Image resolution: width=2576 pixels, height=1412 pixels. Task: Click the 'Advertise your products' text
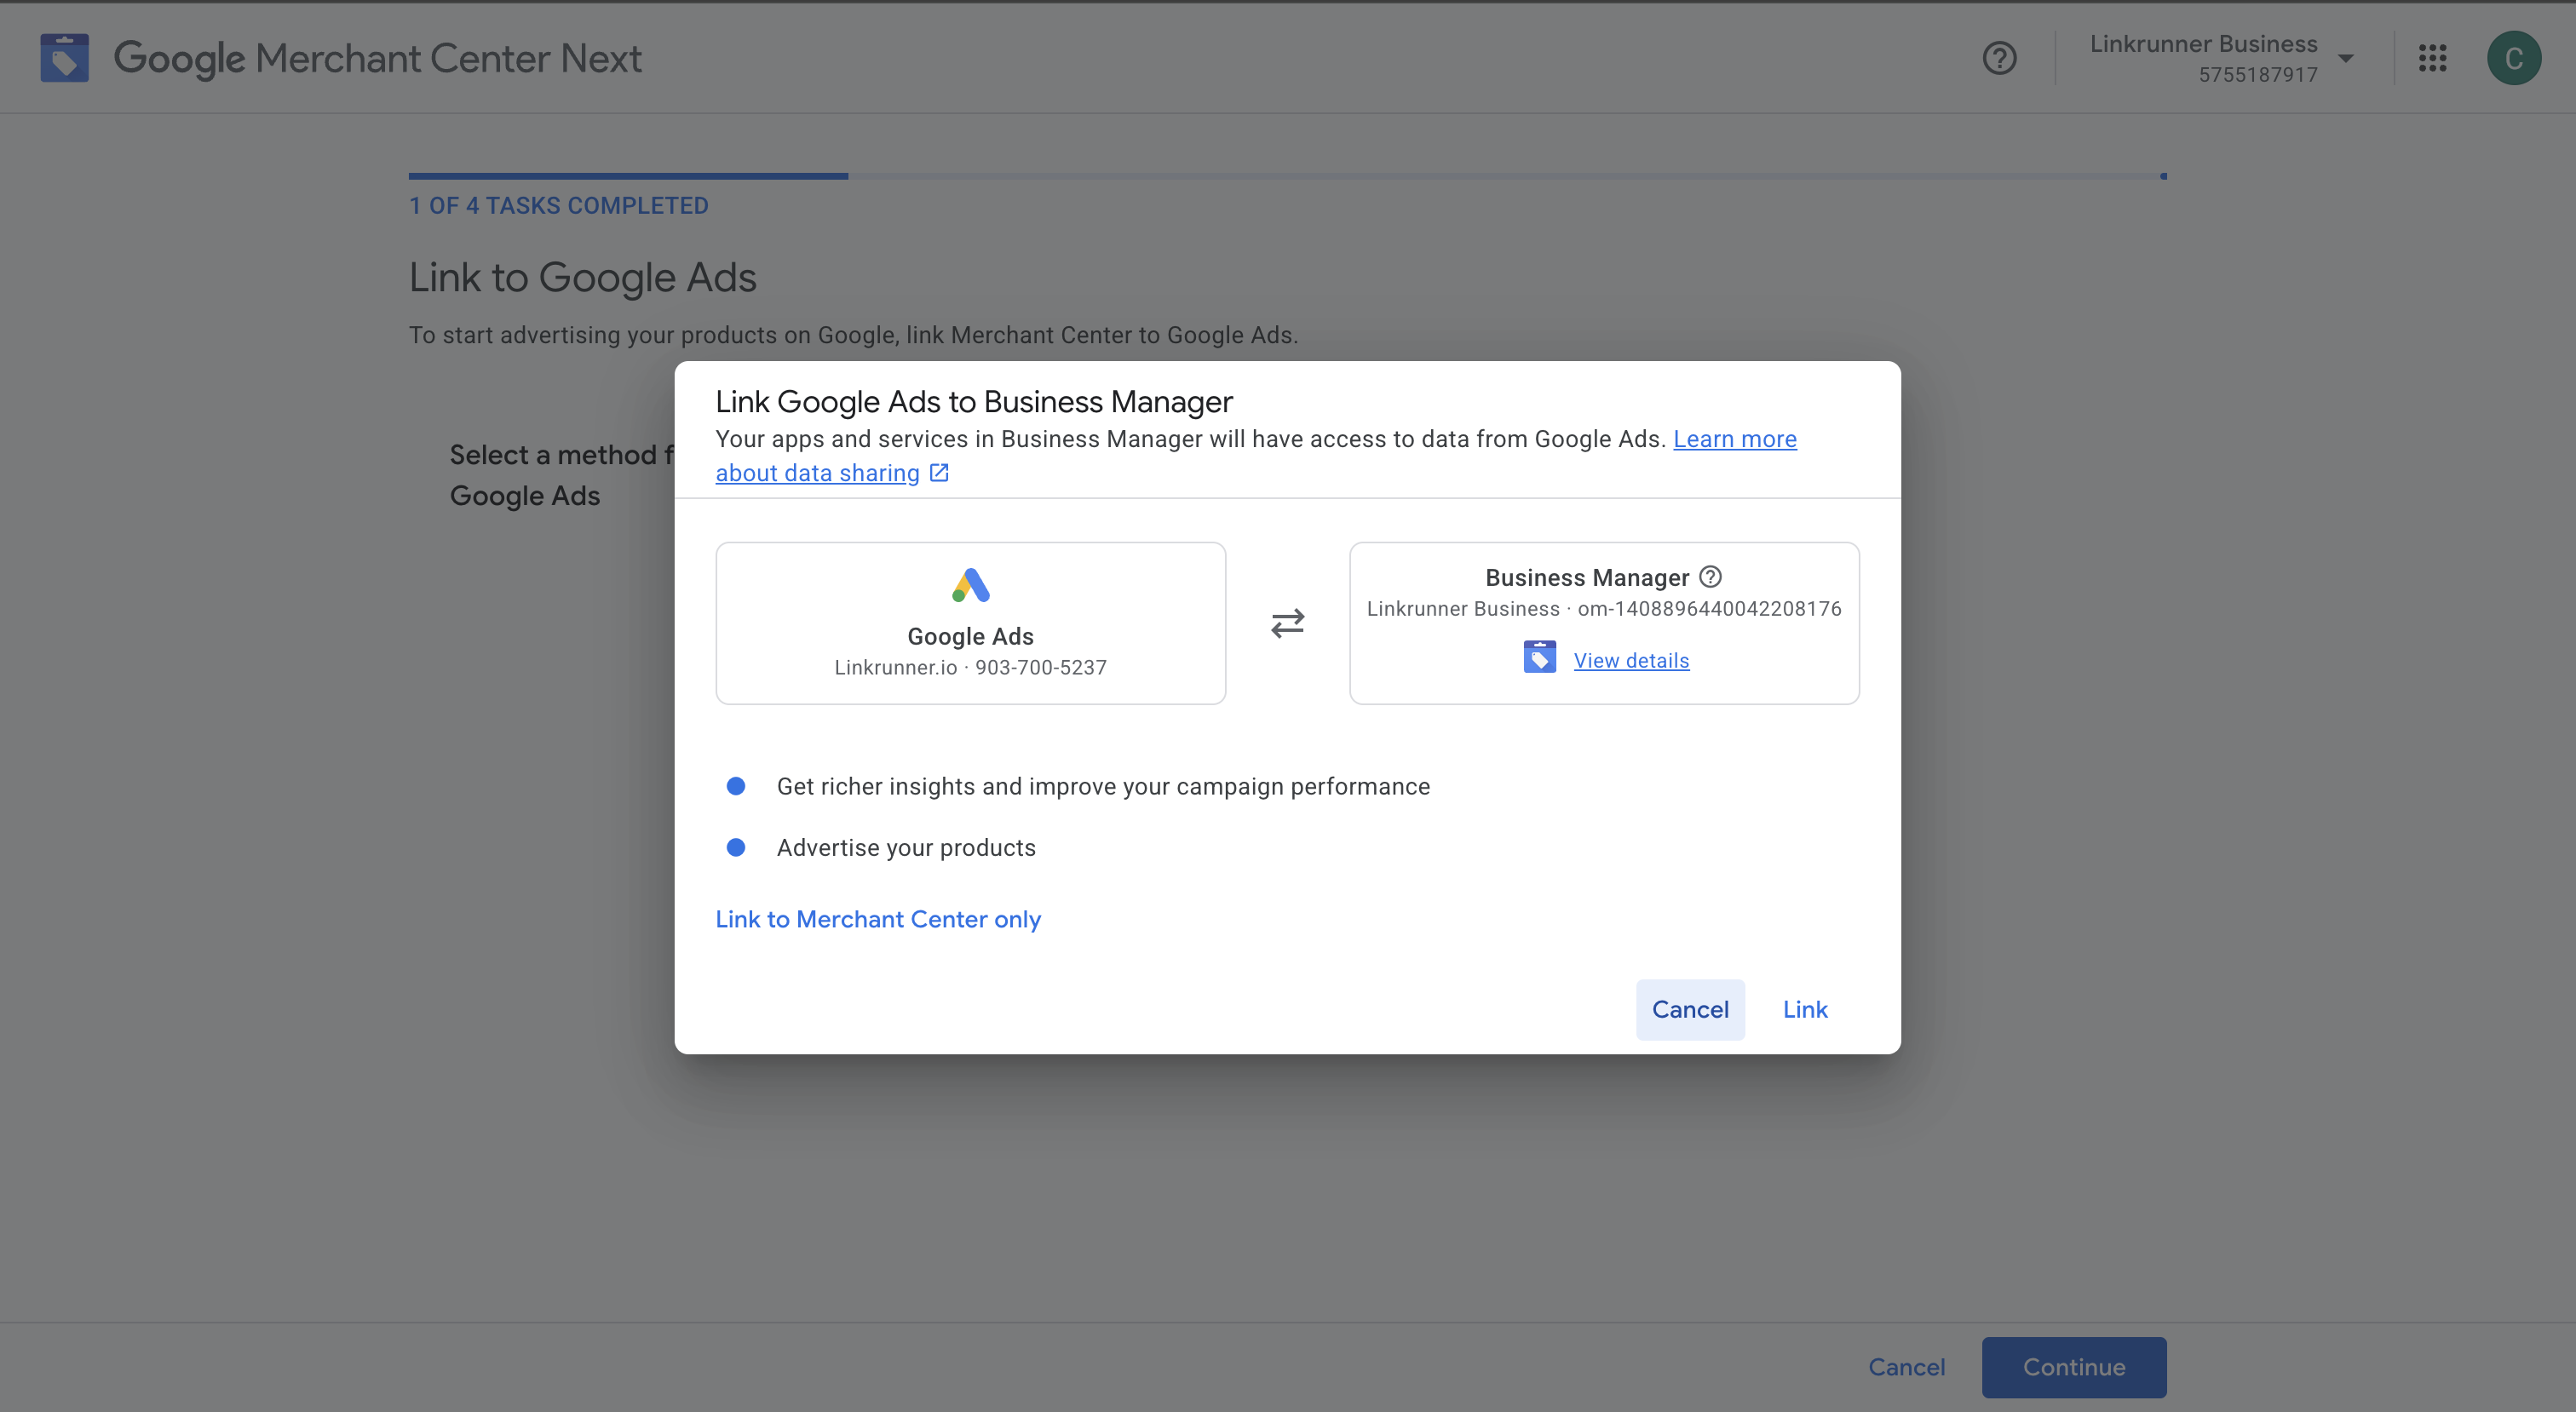tap(906, 848)
